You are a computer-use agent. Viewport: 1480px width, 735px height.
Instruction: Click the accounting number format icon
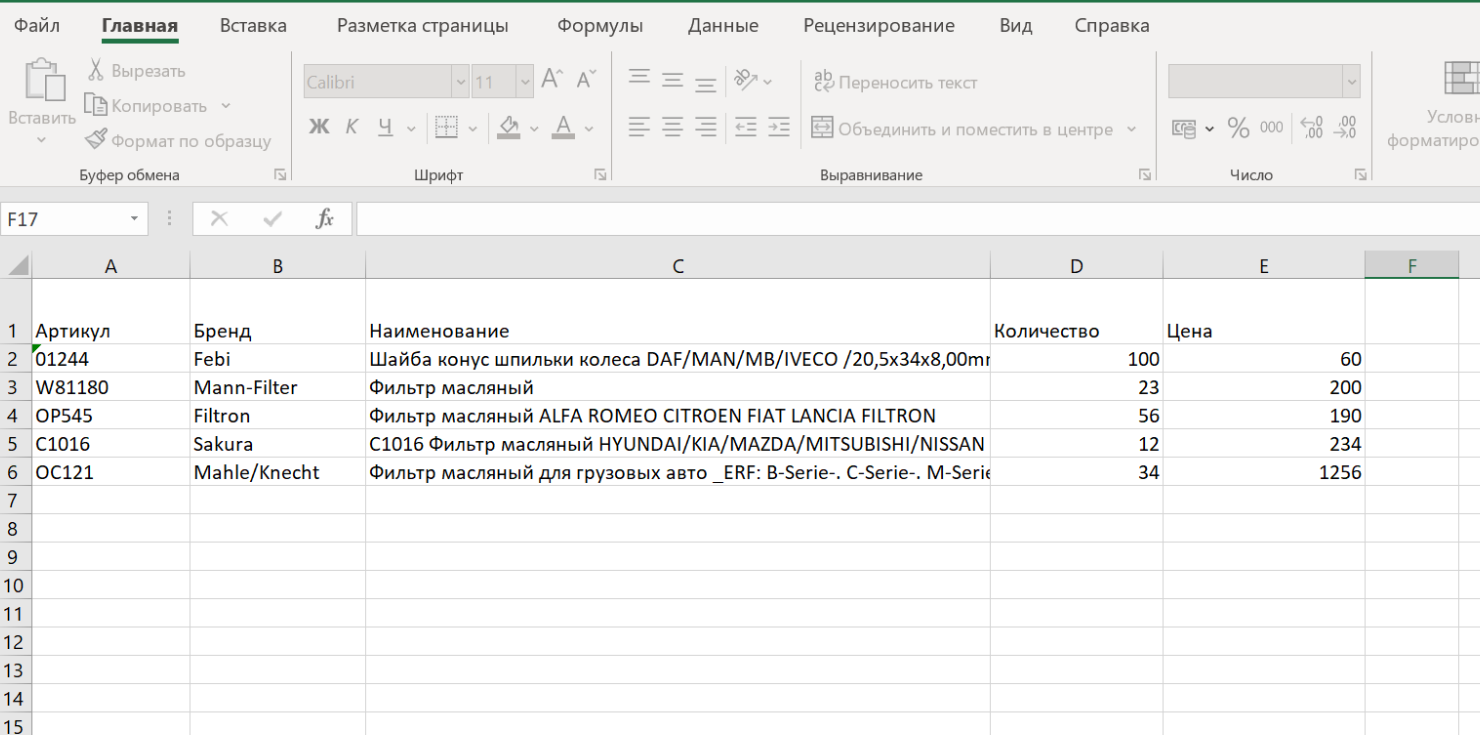1184,128
